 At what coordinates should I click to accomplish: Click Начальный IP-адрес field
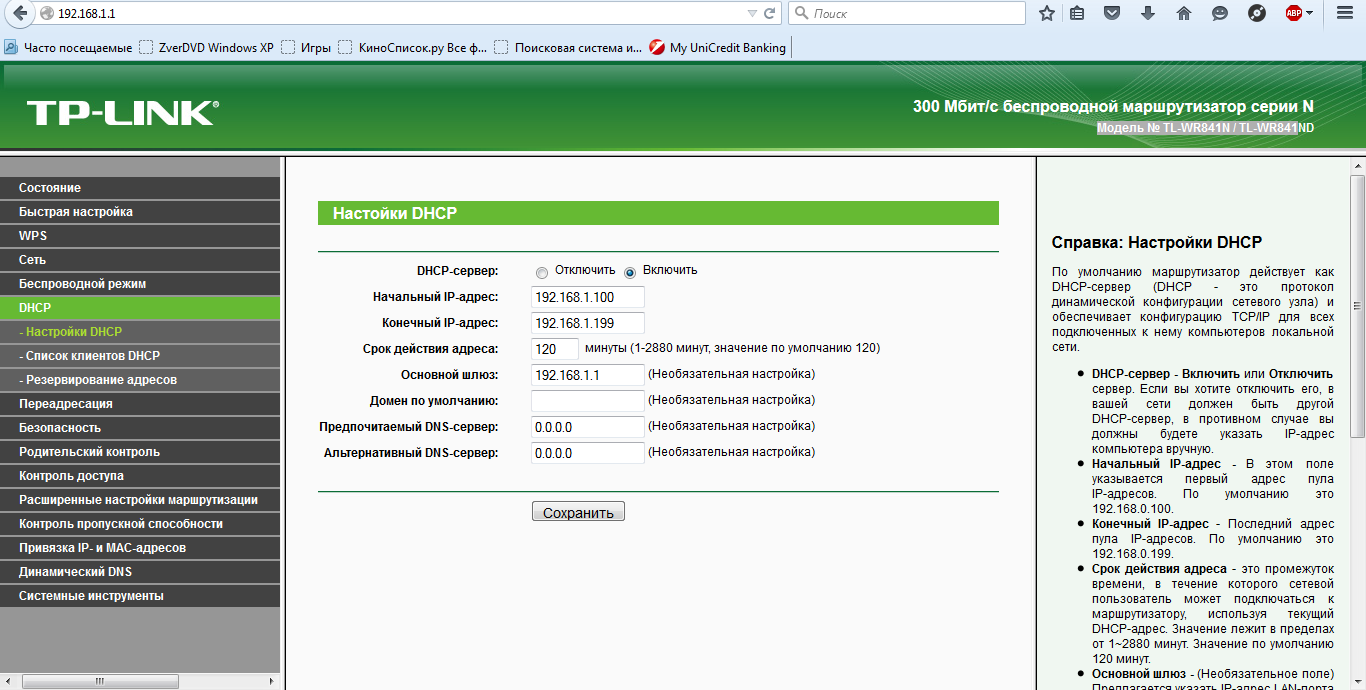click(588, 297)
